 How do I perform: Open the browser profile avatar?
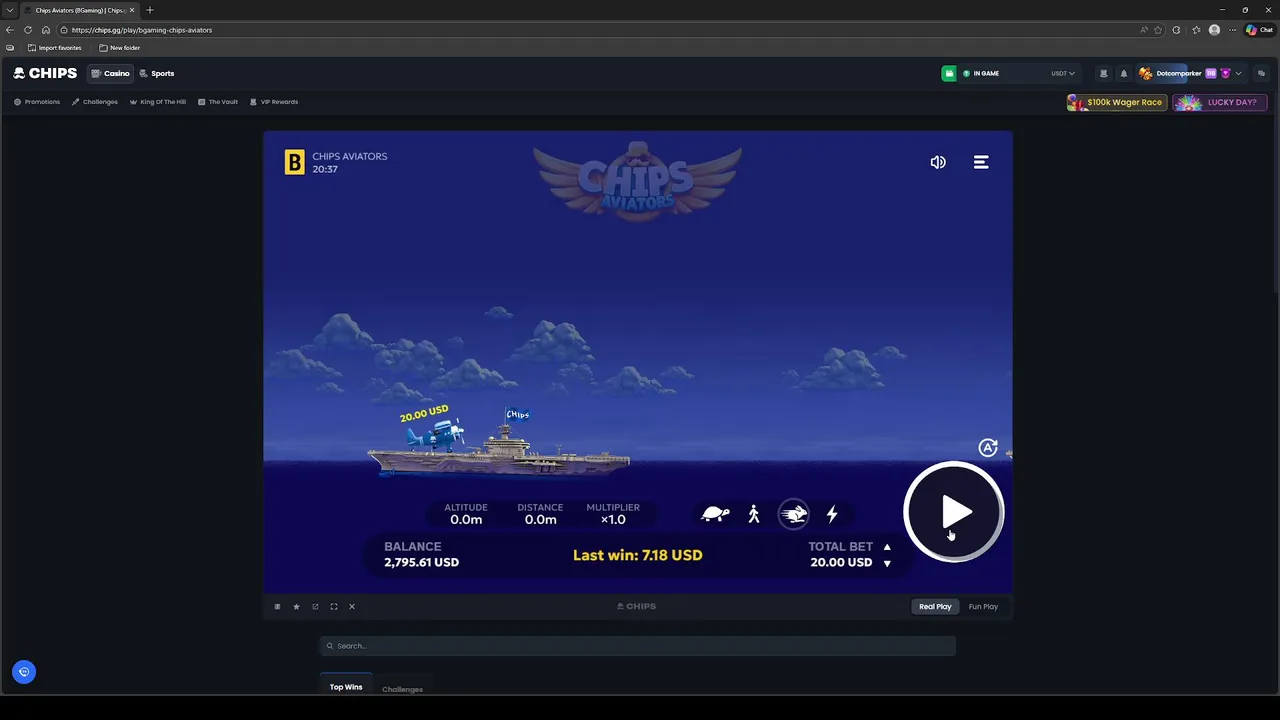coord(1214,30)
